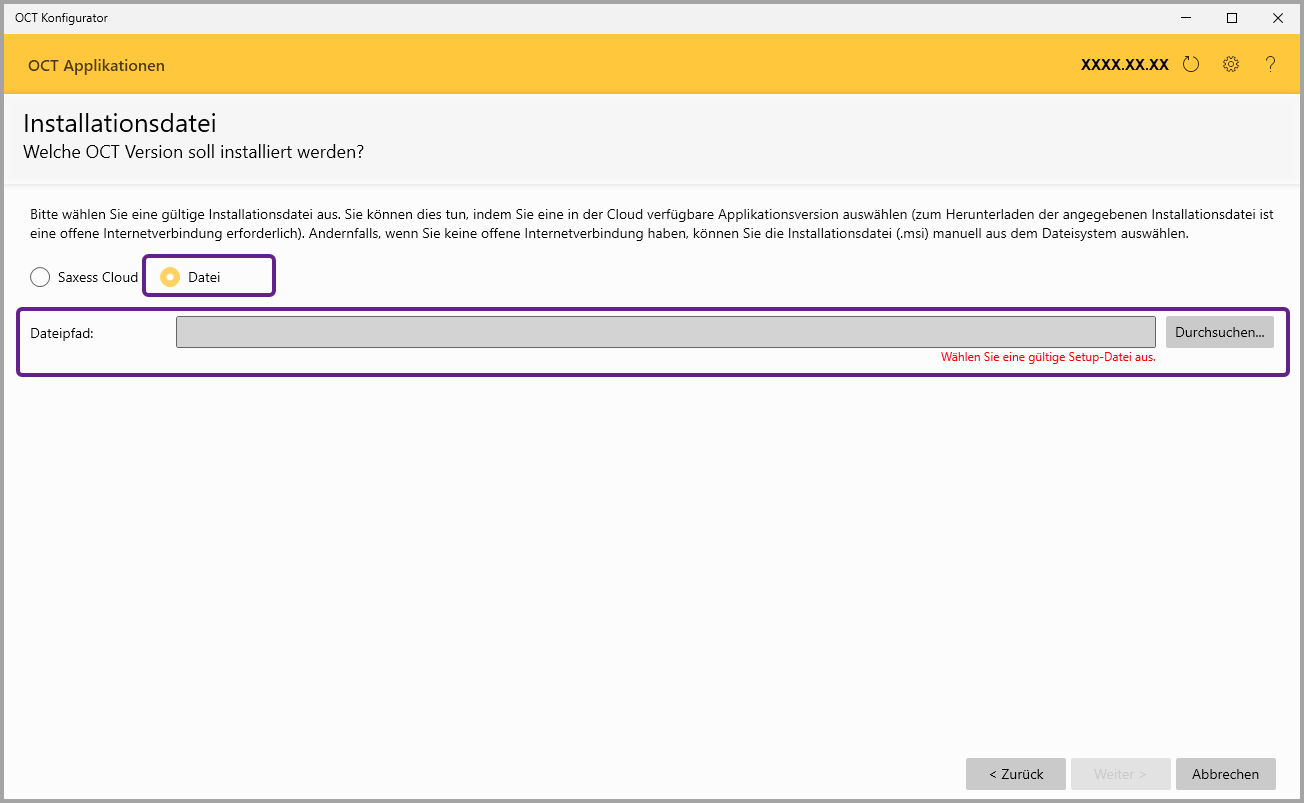Maximize the OCT Konfigurator window
Image resolution: width=1304 pixels, height=803 pixels.
[x=1232, y=18]
